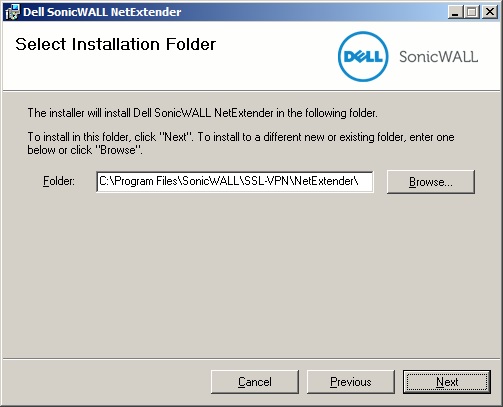The height and width of the screenshot is (407, 503).
Task: Click the paragraph starting "To install in this folder"
Action: (241, 143)
